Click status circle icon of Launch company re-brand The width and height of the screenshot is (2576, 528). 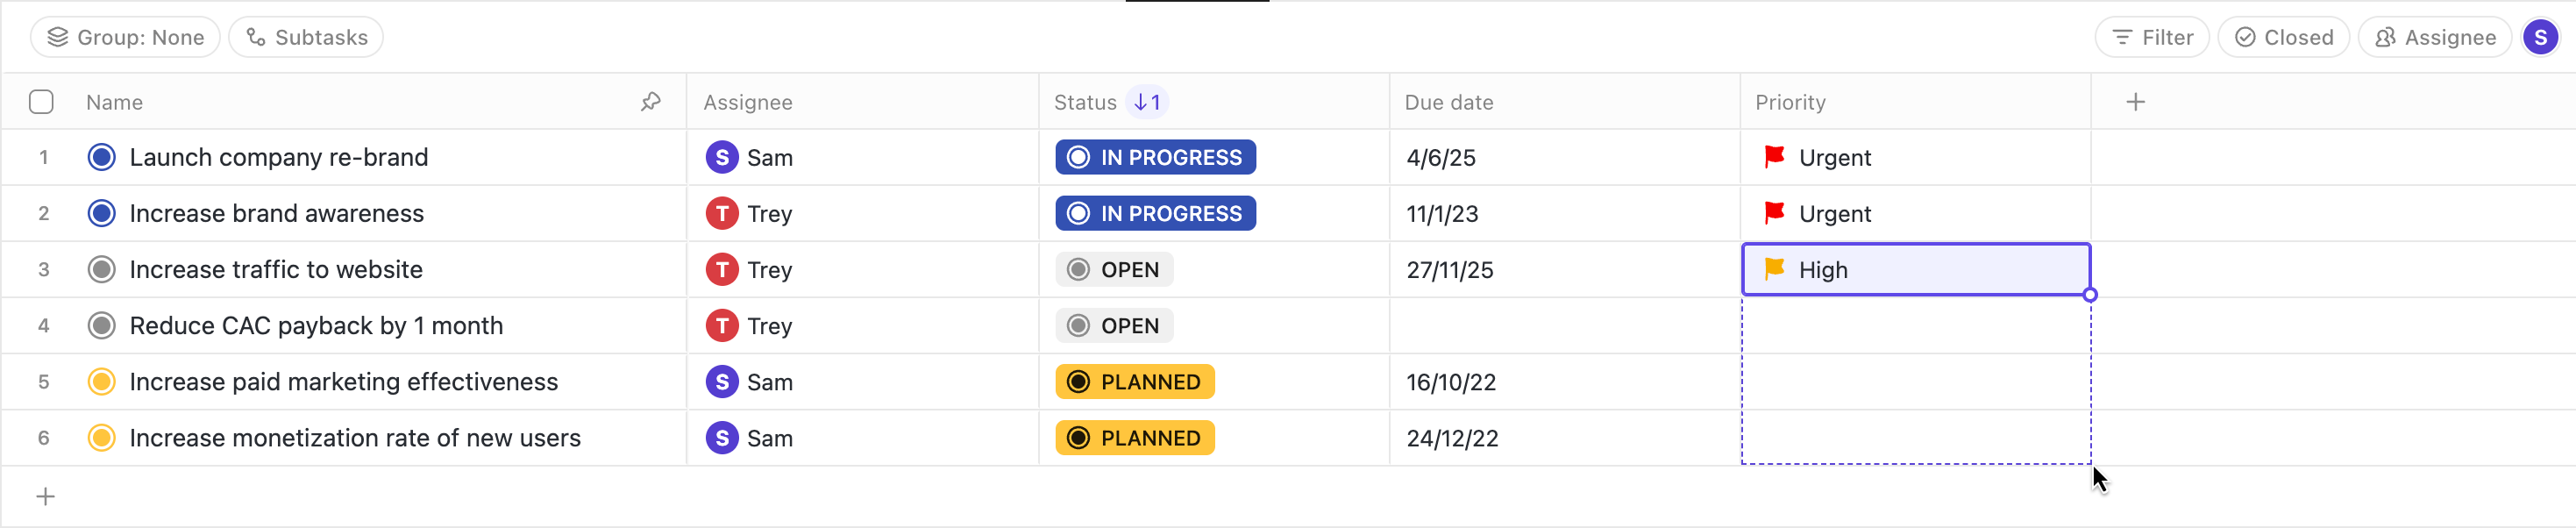(102, 158)
